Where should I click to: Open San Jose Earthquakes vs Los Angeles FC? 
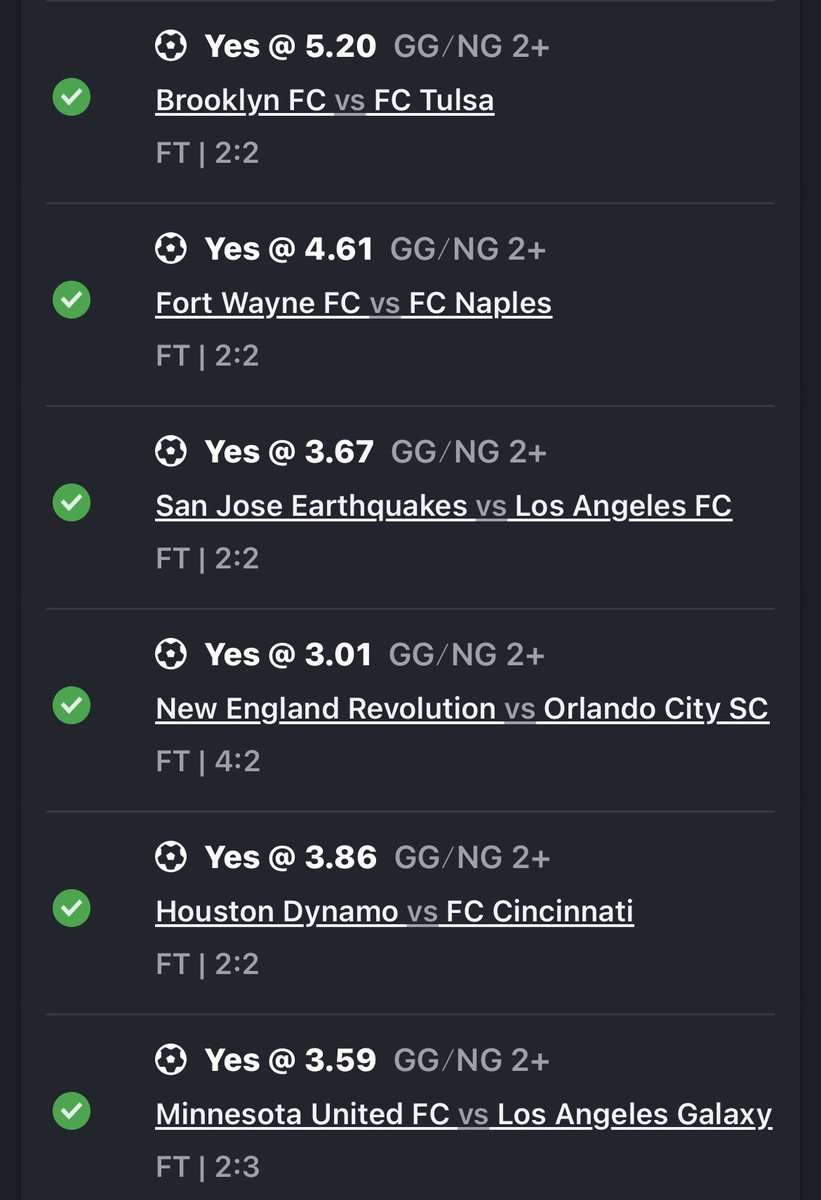tap(444, 506)
